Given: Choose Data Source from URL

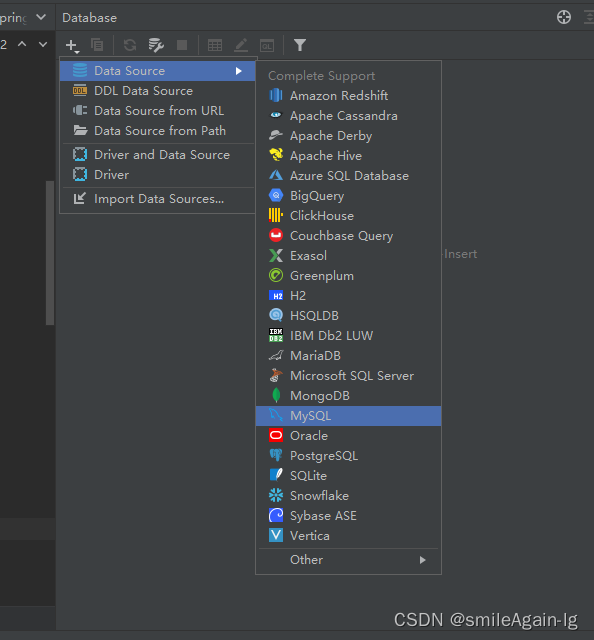Looking at the screenshot, I should tap(158, 111).
